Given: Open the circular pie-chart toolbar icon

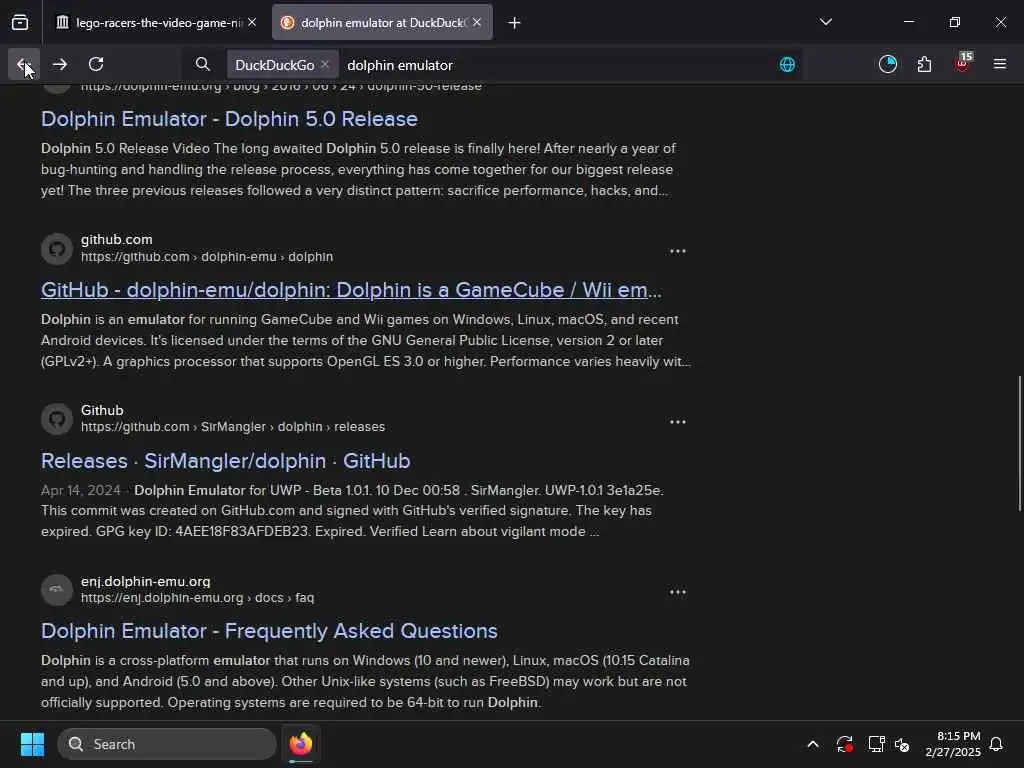Looking at the screenshot, I should click(888, 64).
